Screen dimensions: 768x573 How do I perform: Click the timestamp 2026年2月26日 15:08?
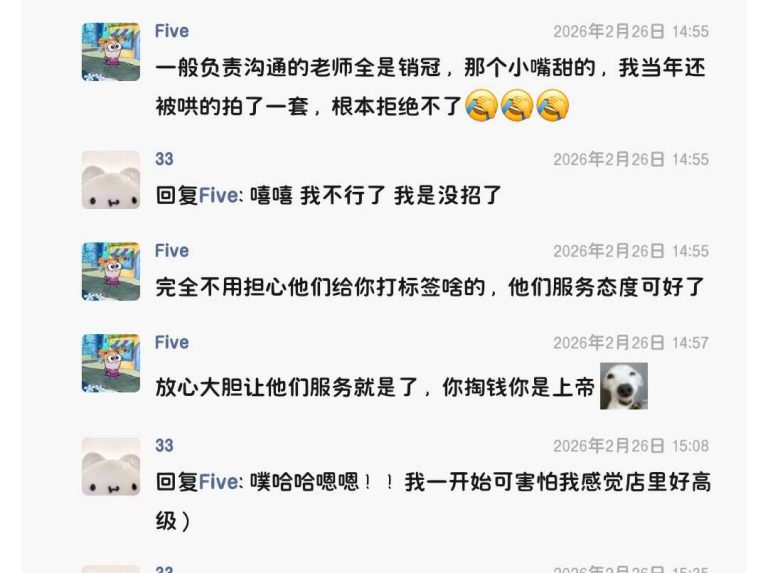631,446
